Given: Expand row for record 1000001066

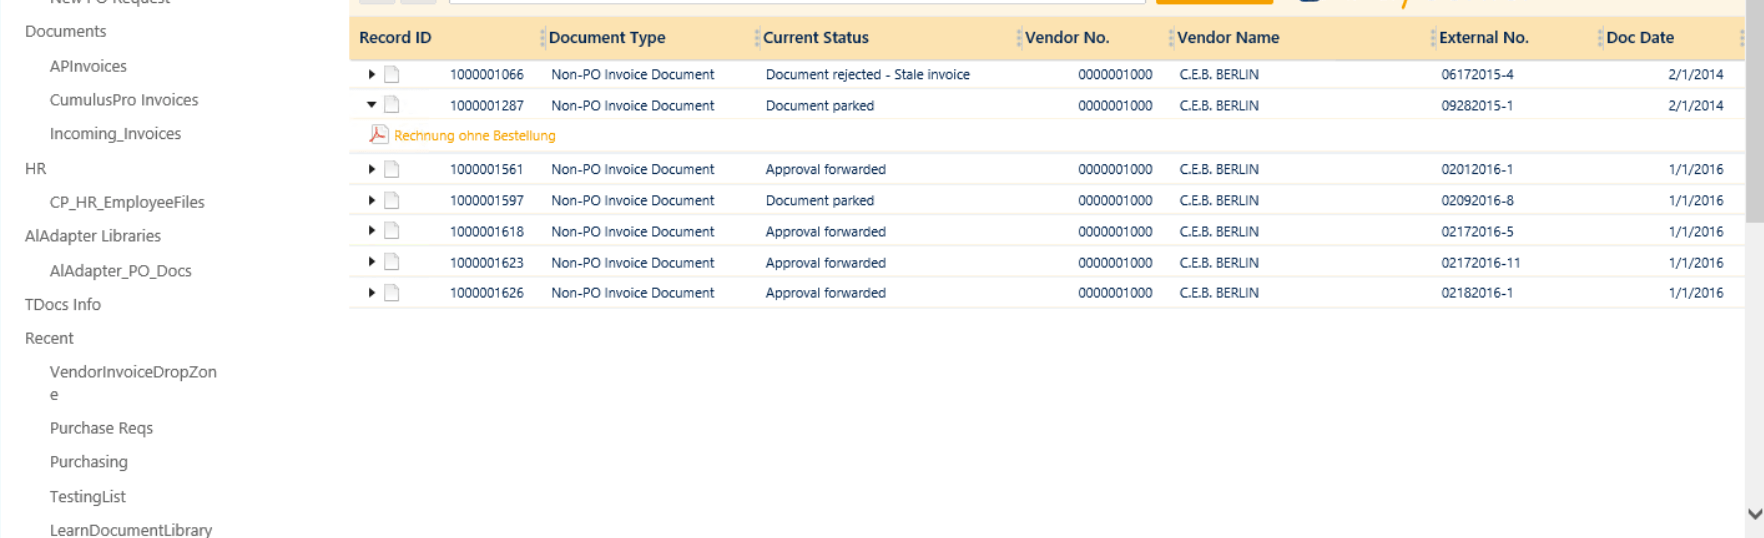Looking at the screenshot, I should pos(371,74).
